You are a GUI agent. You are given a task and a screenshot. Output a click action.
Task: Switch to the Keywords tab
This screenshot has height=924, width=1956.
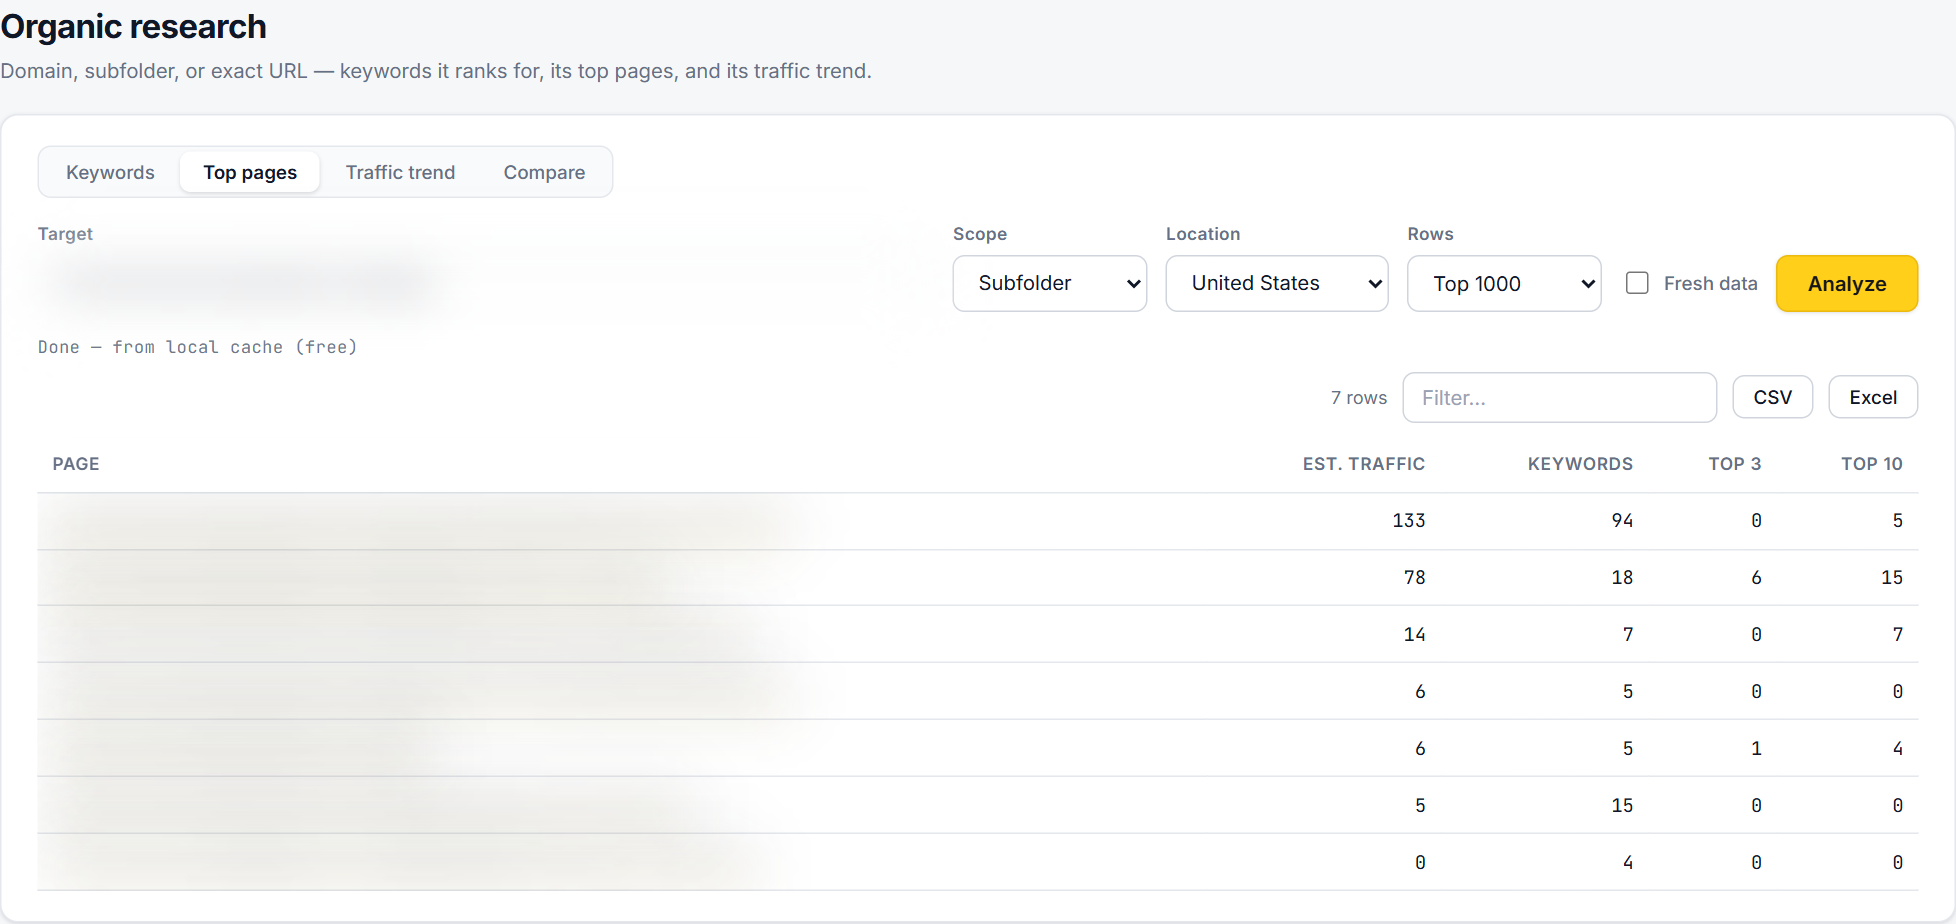tap(110, 172)
